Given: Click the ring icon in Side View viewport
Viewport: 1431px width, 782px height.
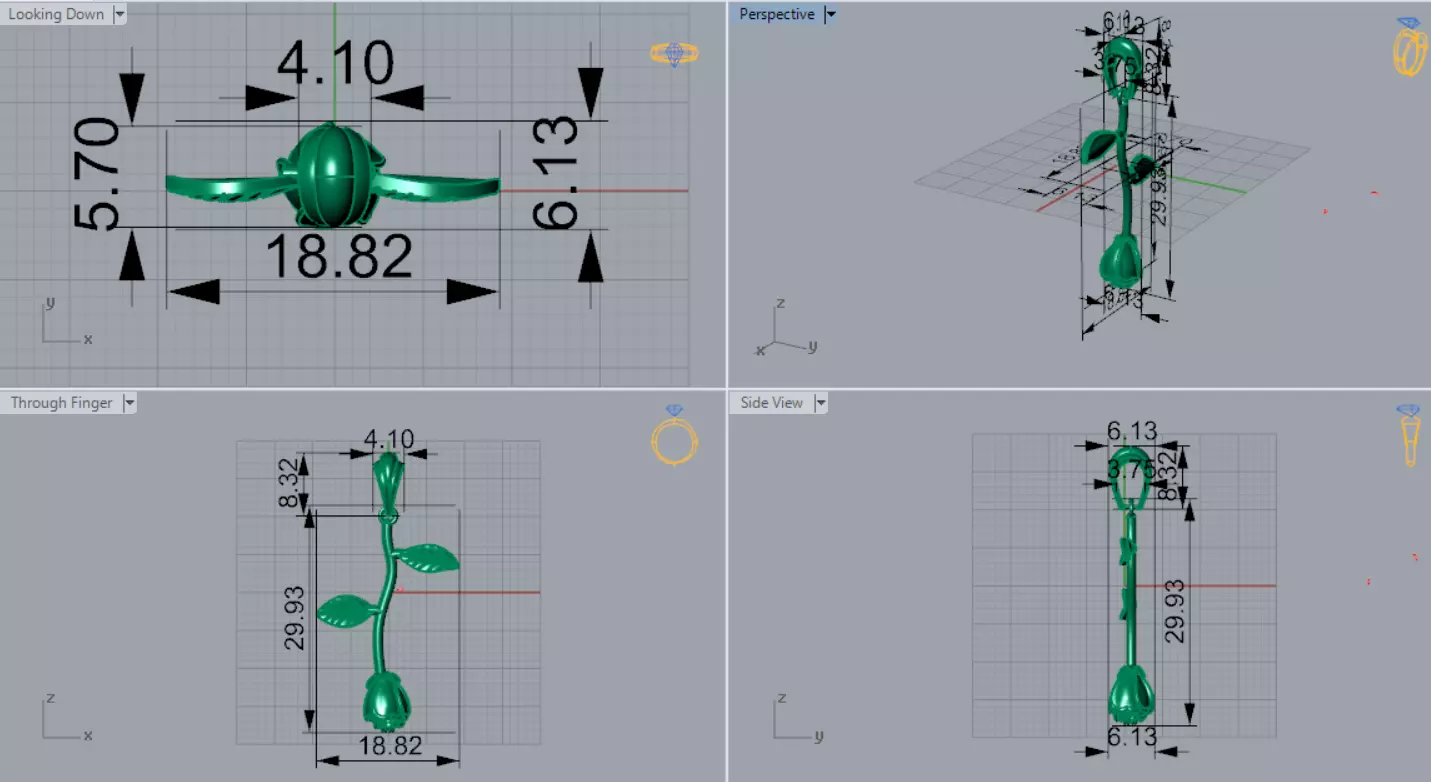Looking at the screenshot, I should pos(1410,435).
